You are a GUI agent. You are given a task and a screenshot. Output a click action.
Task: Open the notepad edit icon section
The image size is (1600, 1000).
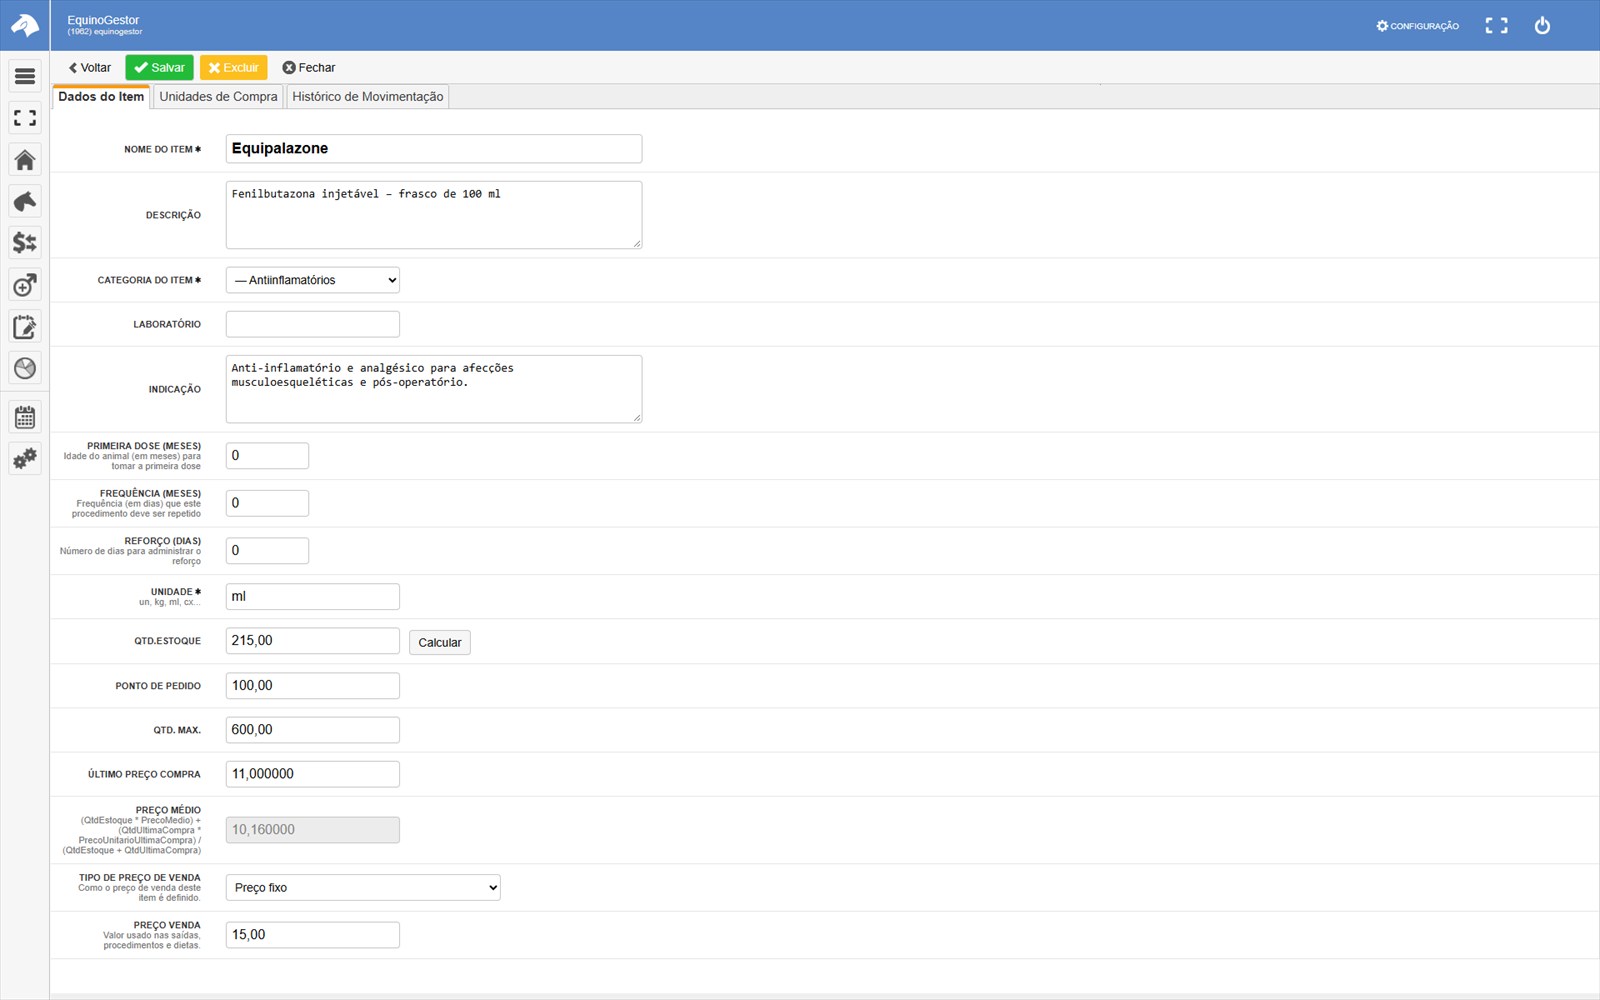(25, 327)
